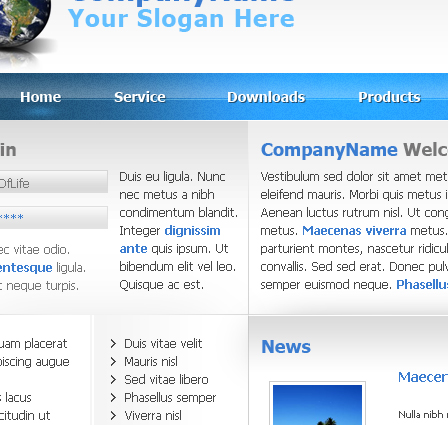The width and height of the screenshot is (448, 425).
Task: Open the Downloads navigation item
Action: pos(266,97)
